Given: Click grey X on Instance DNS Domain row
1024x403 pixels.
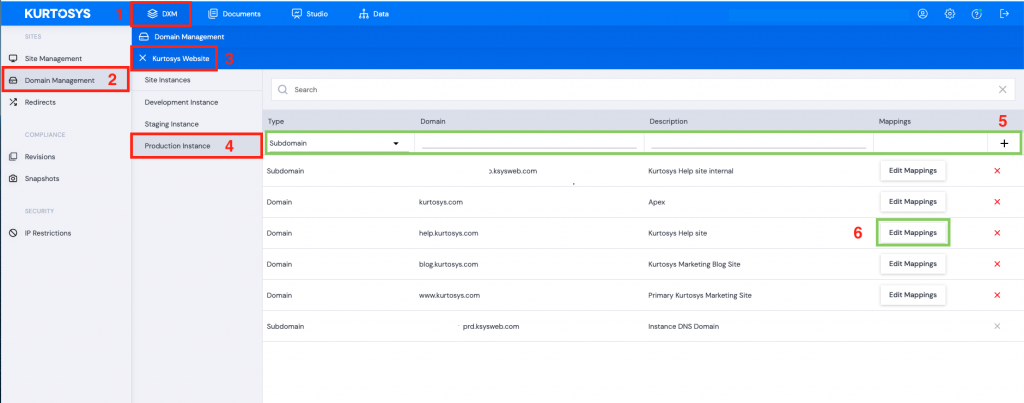Looking at the screenshot, I should [997, 326].
